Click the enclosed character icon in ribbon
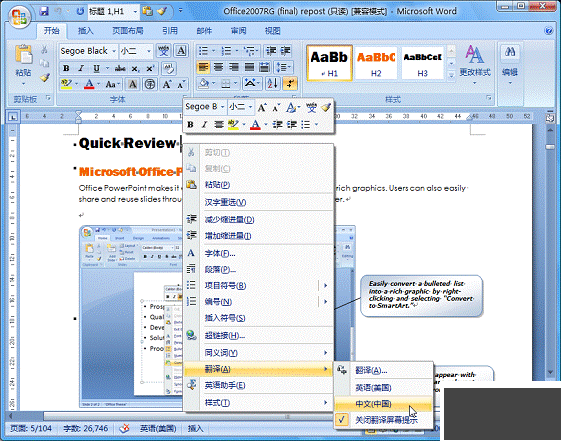Screen dimensions: 561x441 (x=150, y=84)
